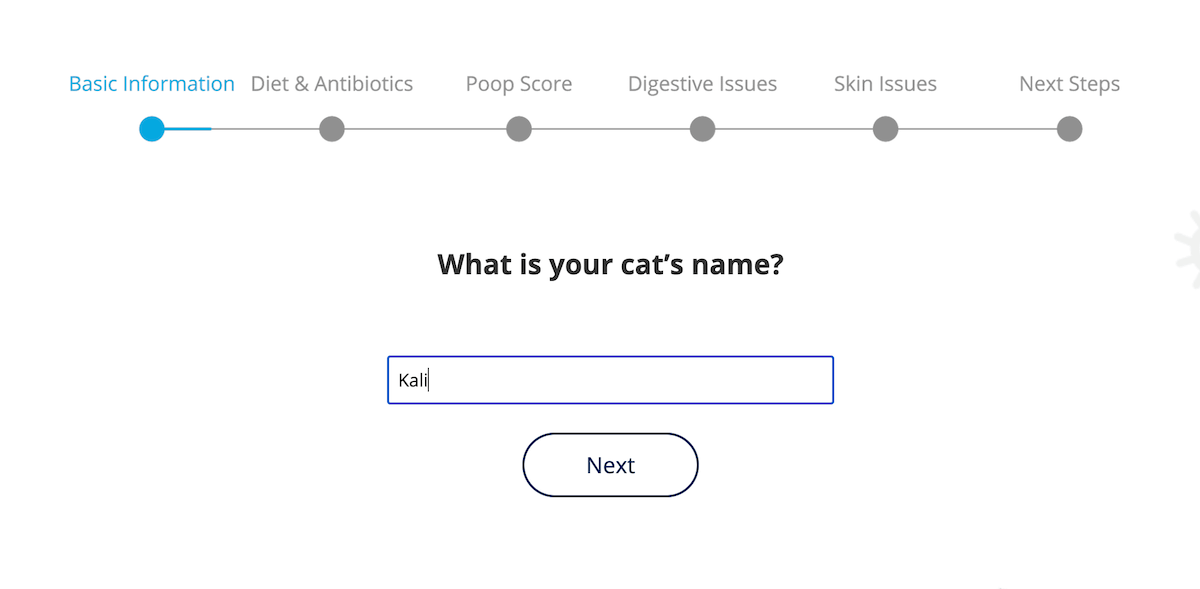Click progress line between Diet & Antibiotics and Poop Score dots
The width and height of the screenshot is (1200, 589).
coord(425,129)
